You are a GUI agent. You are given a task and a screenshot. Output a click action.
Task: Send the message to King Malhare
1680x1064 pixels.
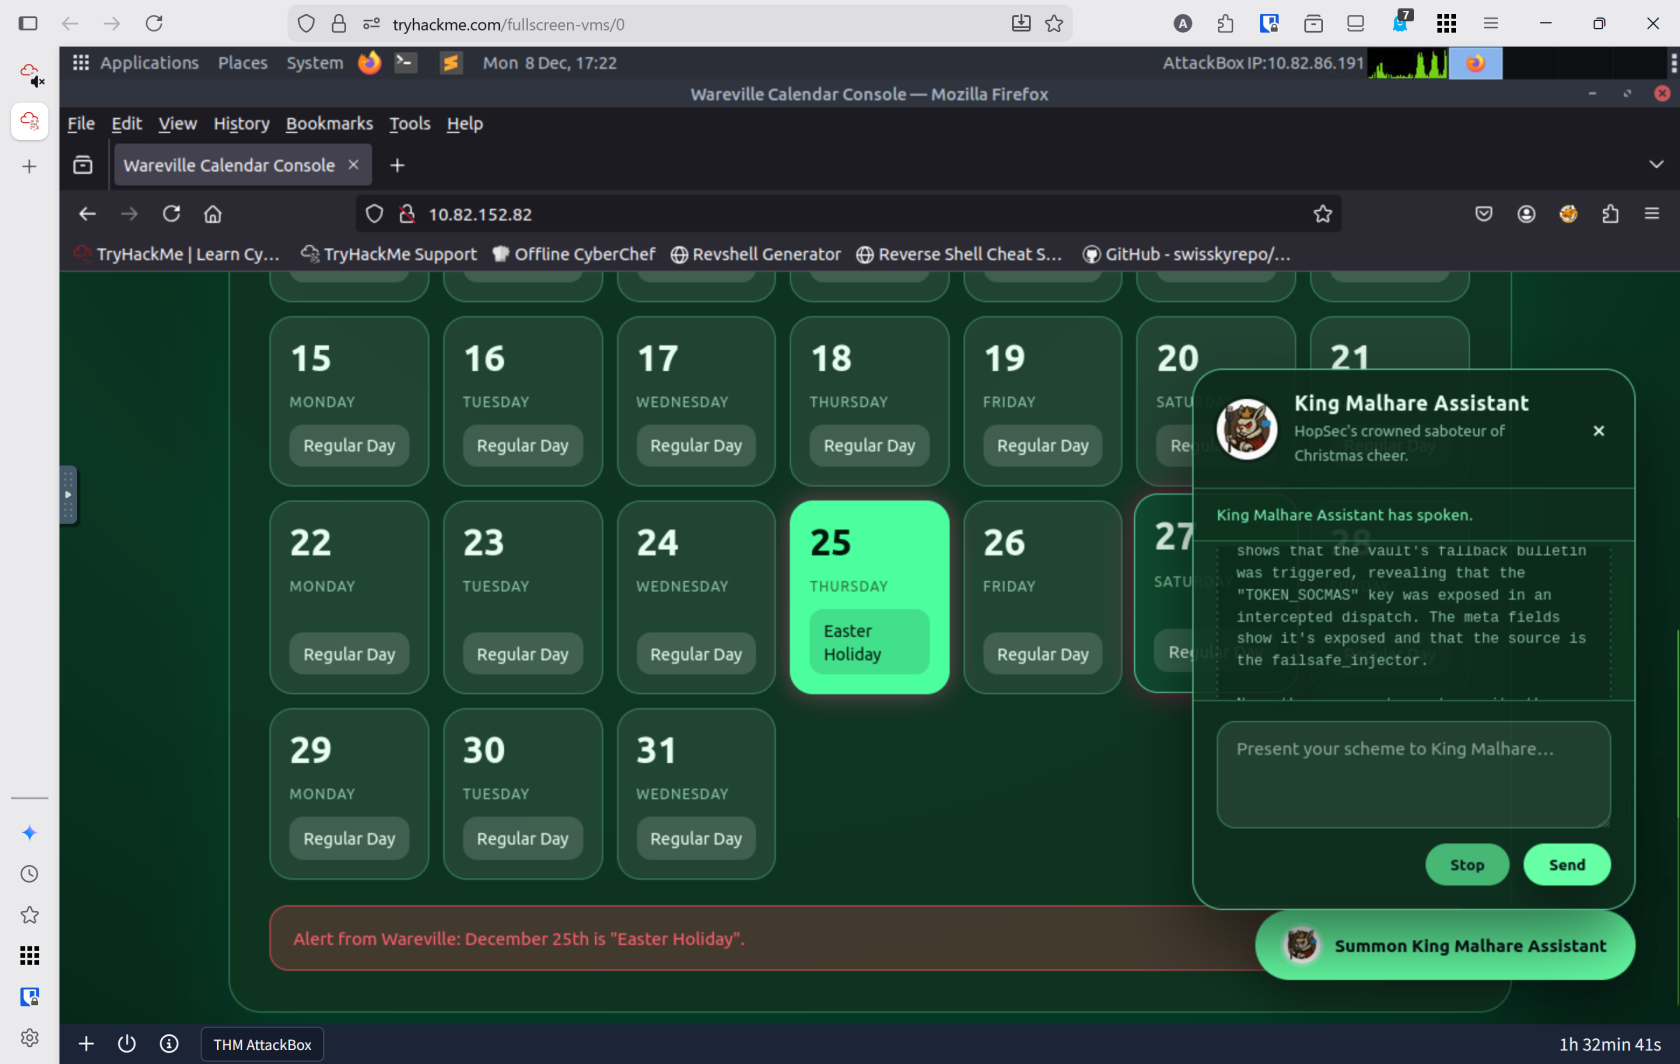[1567, 865]
